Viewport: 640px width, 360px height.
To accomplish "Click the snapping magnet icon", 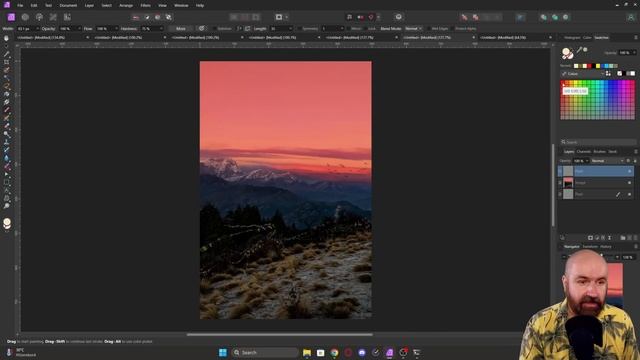I will point(371,17).
